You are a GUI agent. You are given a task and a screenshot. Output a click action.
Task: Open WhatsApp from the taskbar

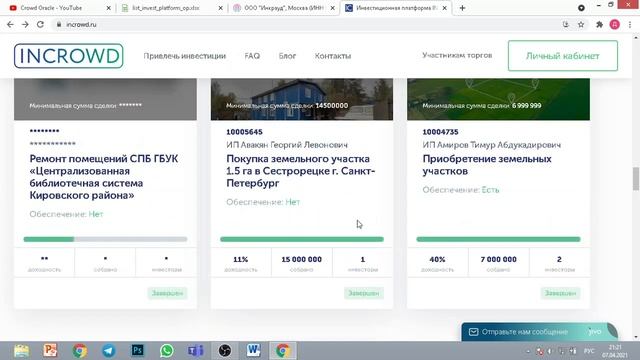(167, 351)
